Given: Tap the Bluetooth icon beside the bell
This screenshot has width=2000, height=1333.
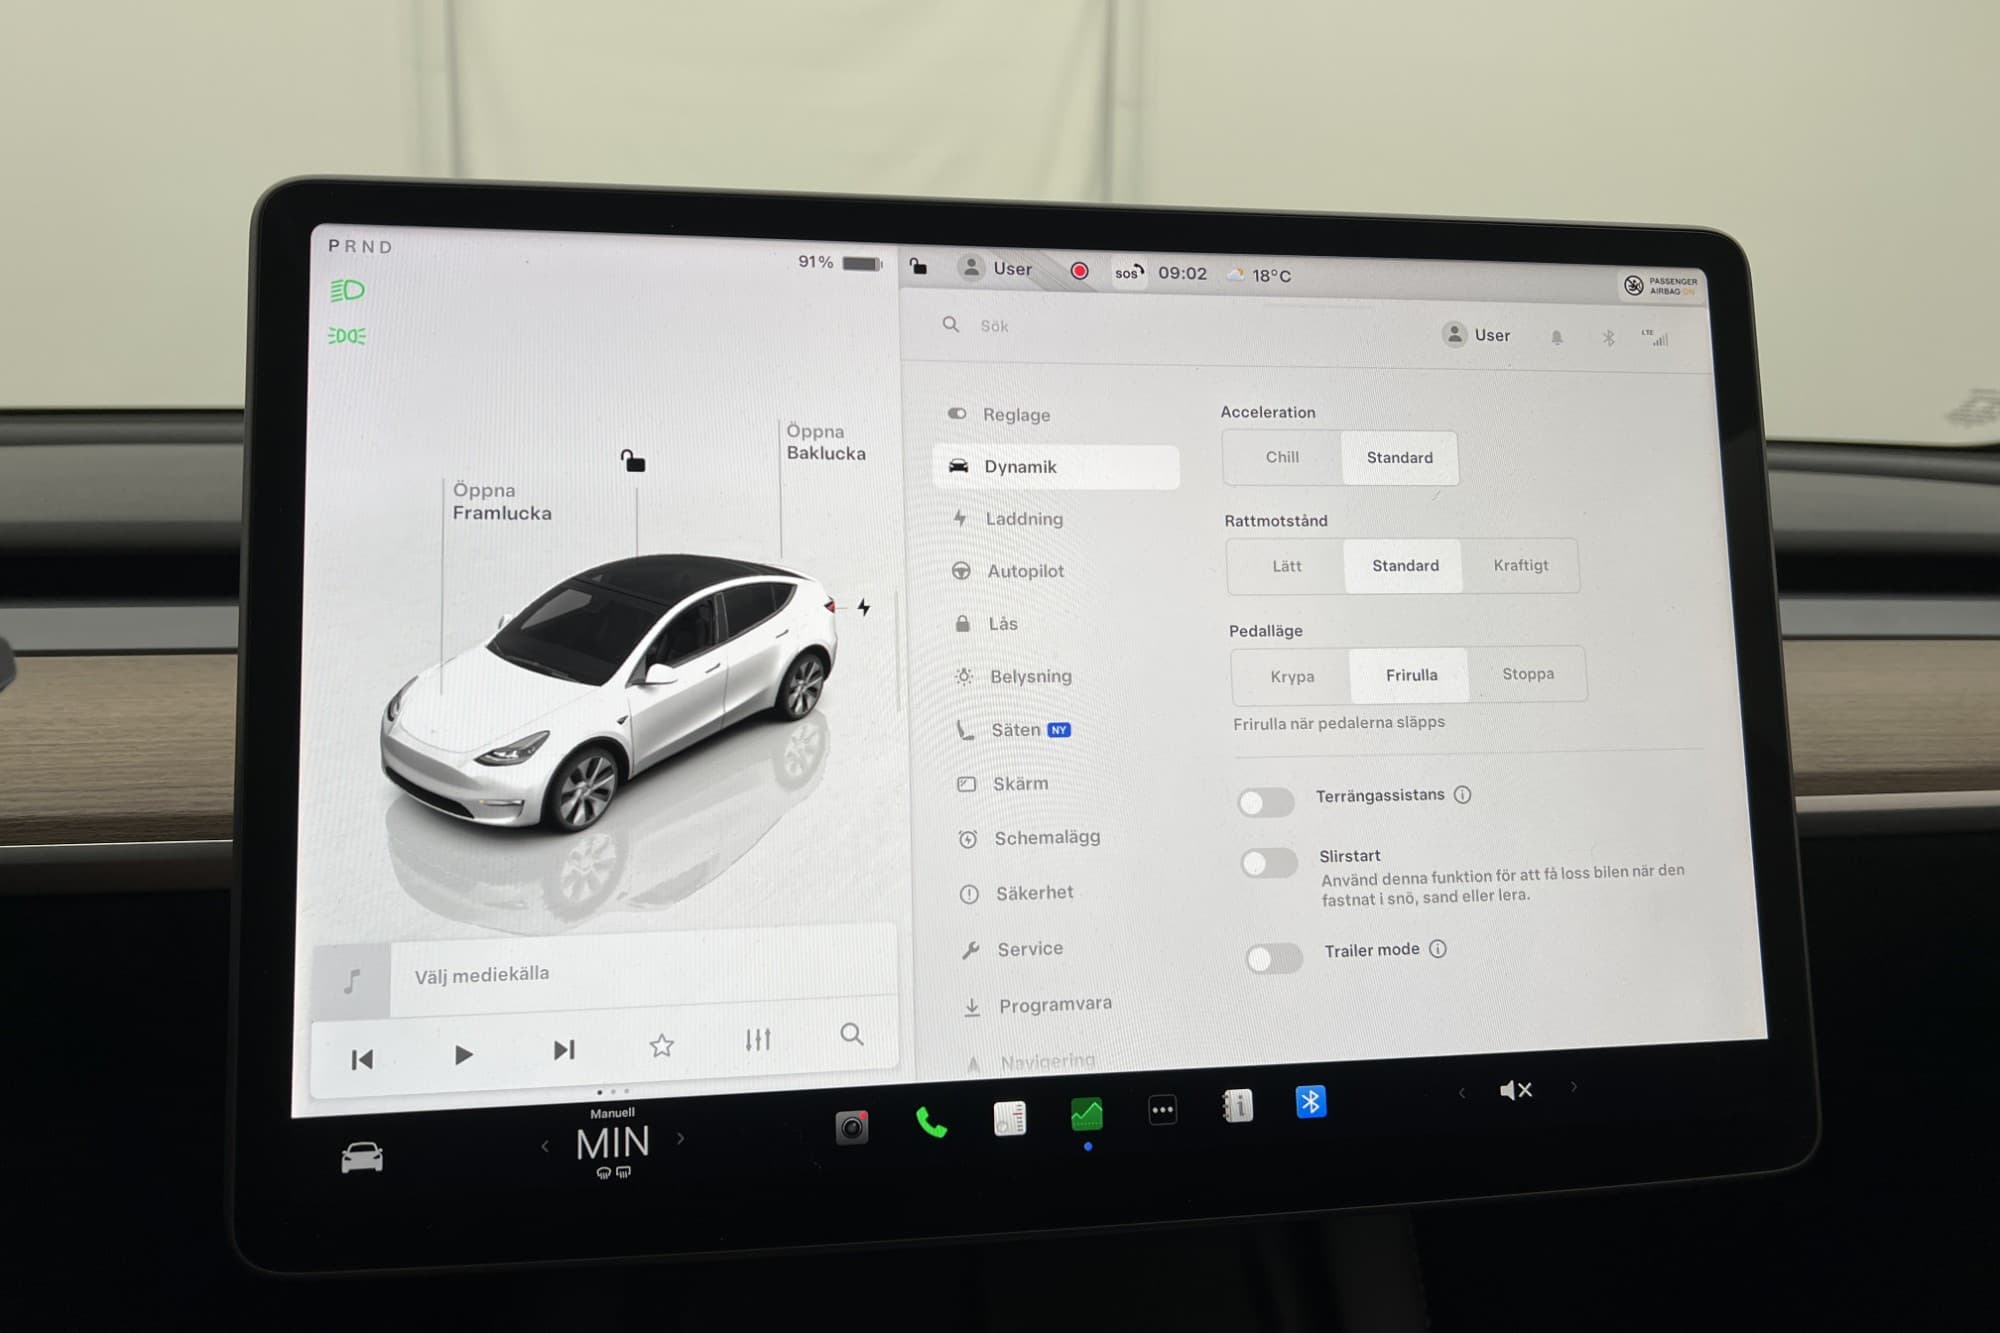Looking at the screenshot, I should 1608,338.
